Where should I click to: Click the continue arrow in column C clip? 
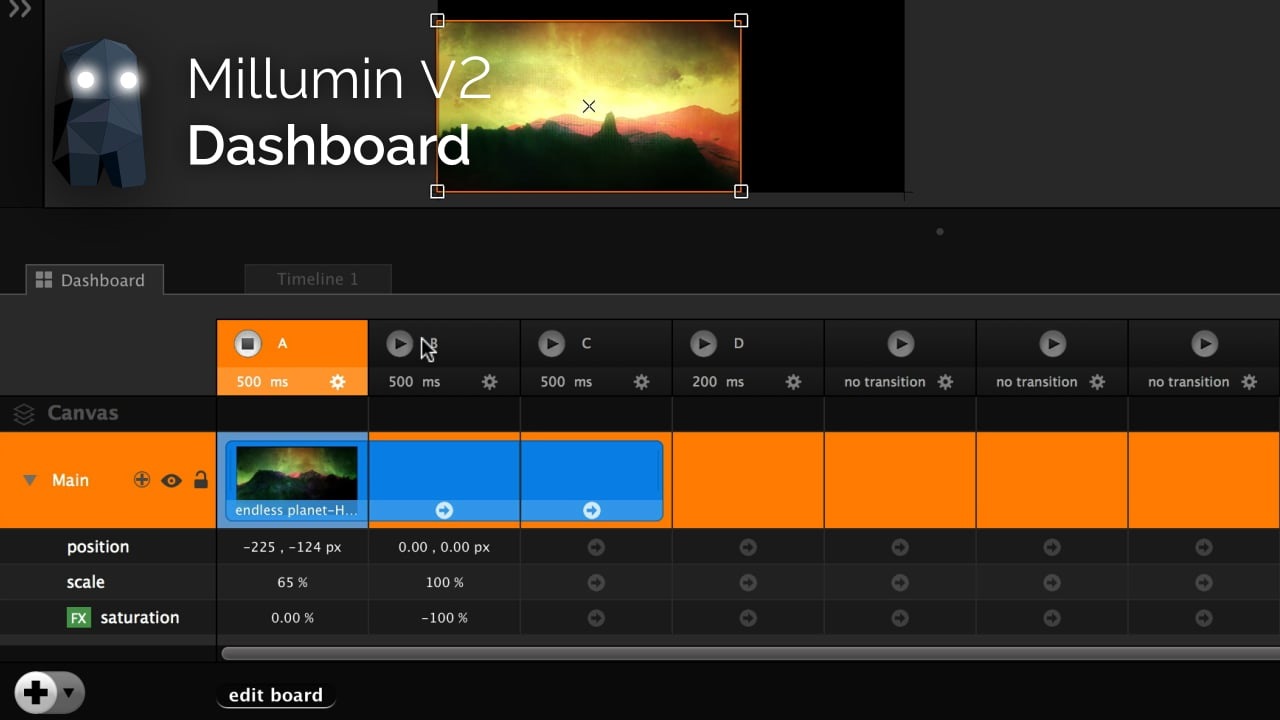(x=592, y=510)
